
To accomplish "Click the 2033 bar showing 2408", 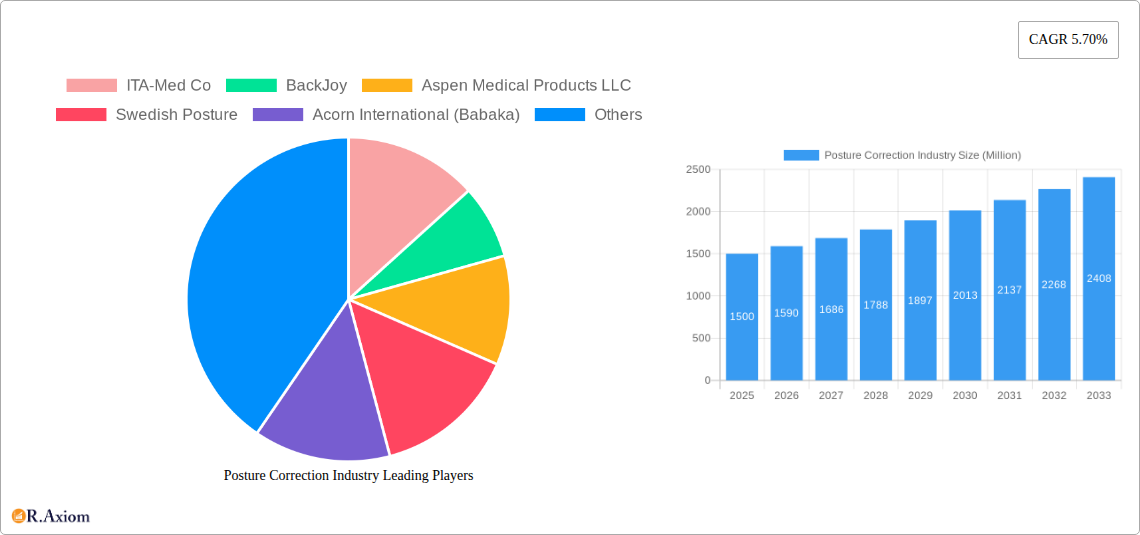I will pyautogui.click(x=1098, y=279).
